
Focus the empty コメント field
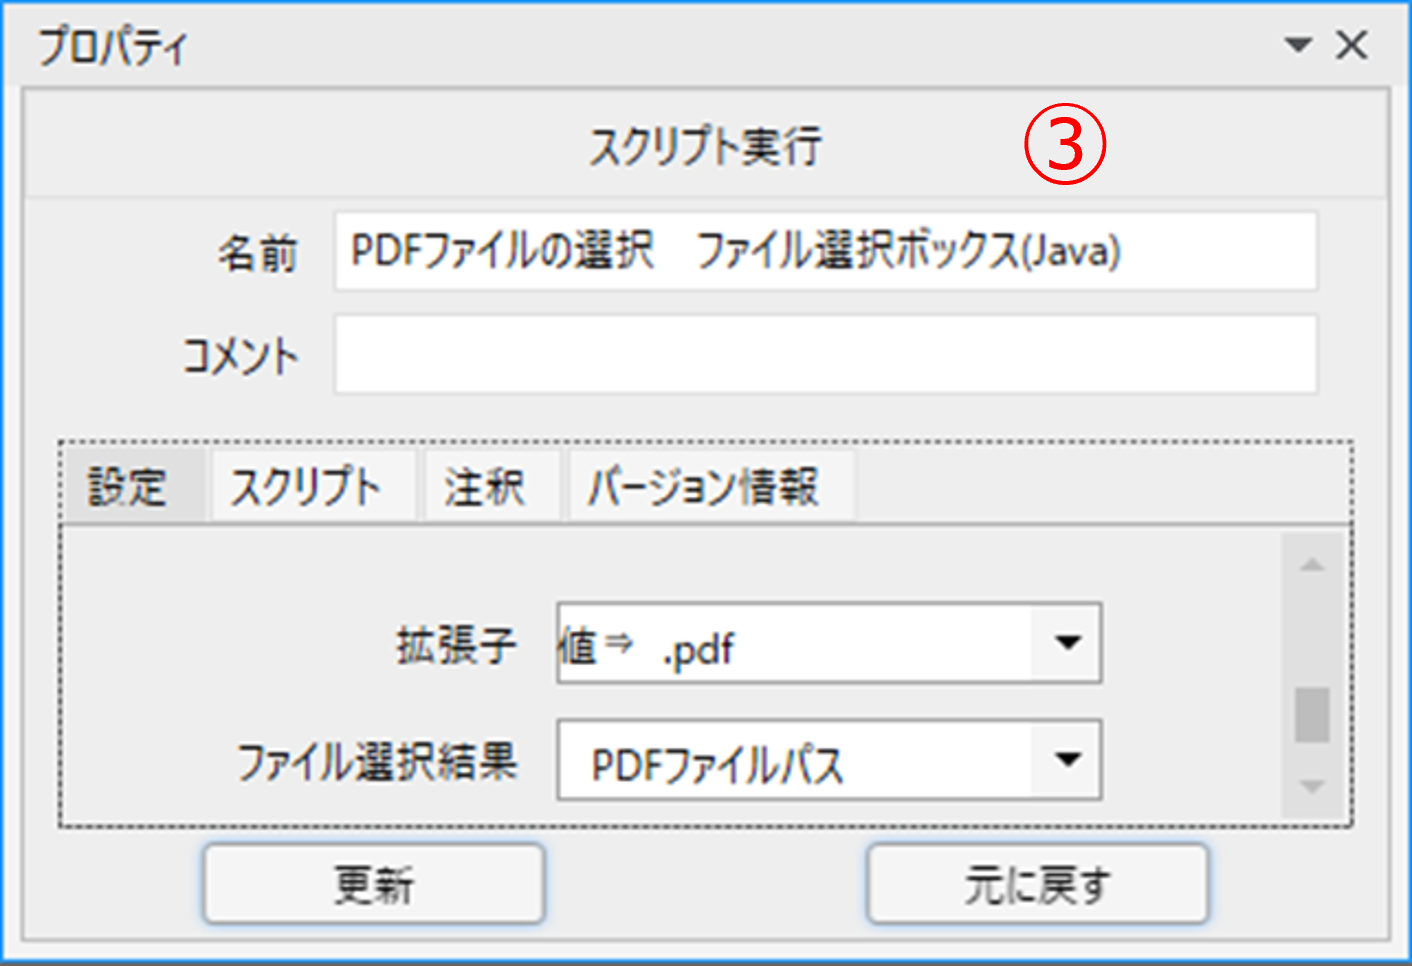point(825,355)
